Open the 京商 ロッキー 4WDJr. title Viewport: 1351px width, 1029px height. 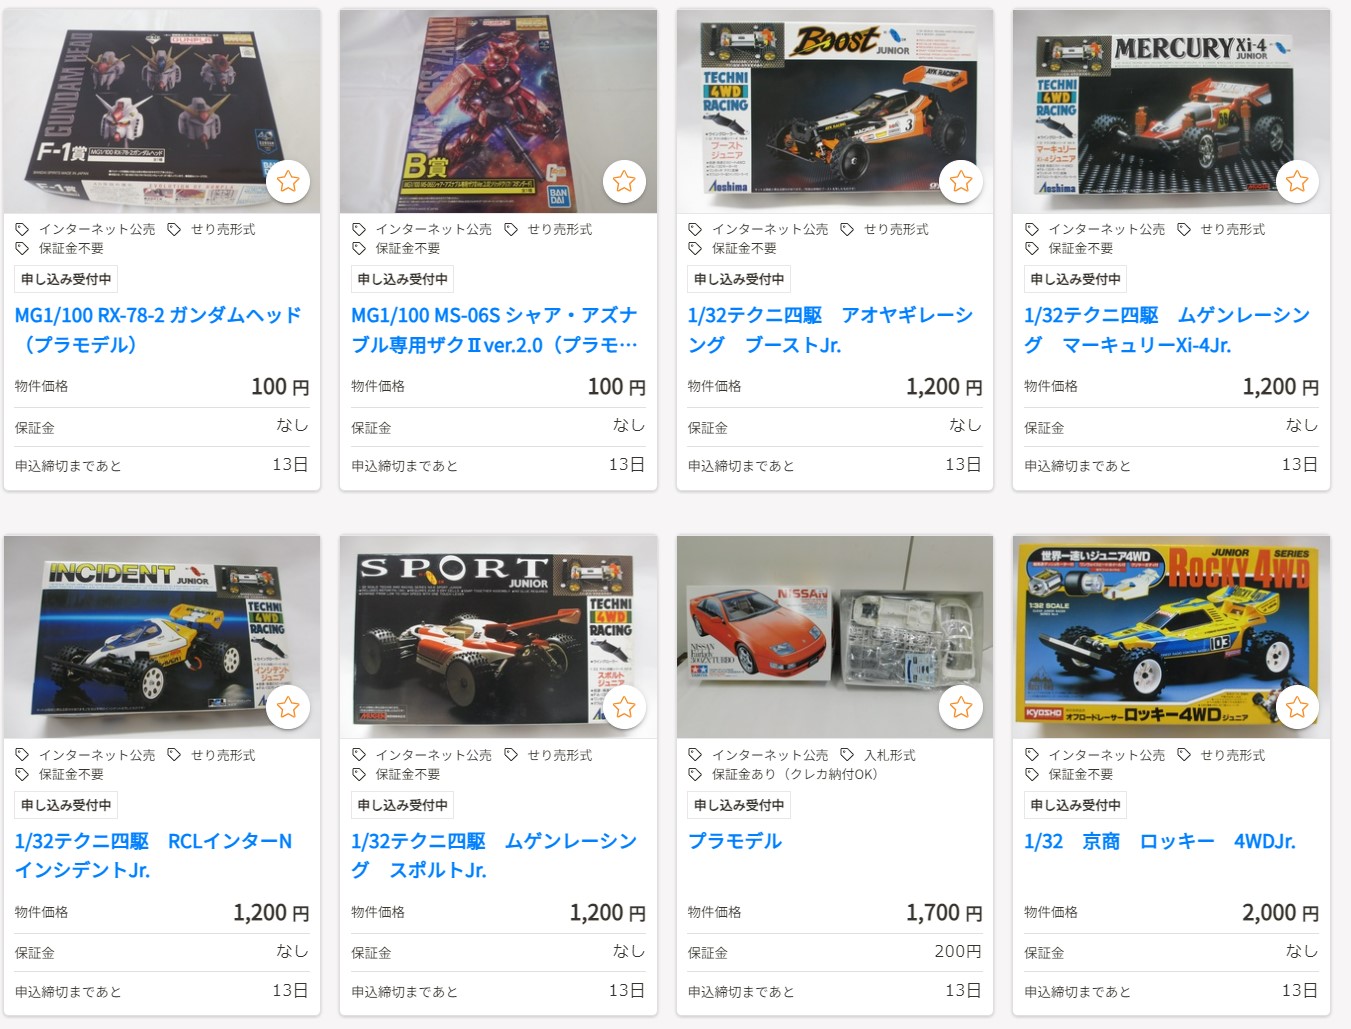click(1160, 841)
